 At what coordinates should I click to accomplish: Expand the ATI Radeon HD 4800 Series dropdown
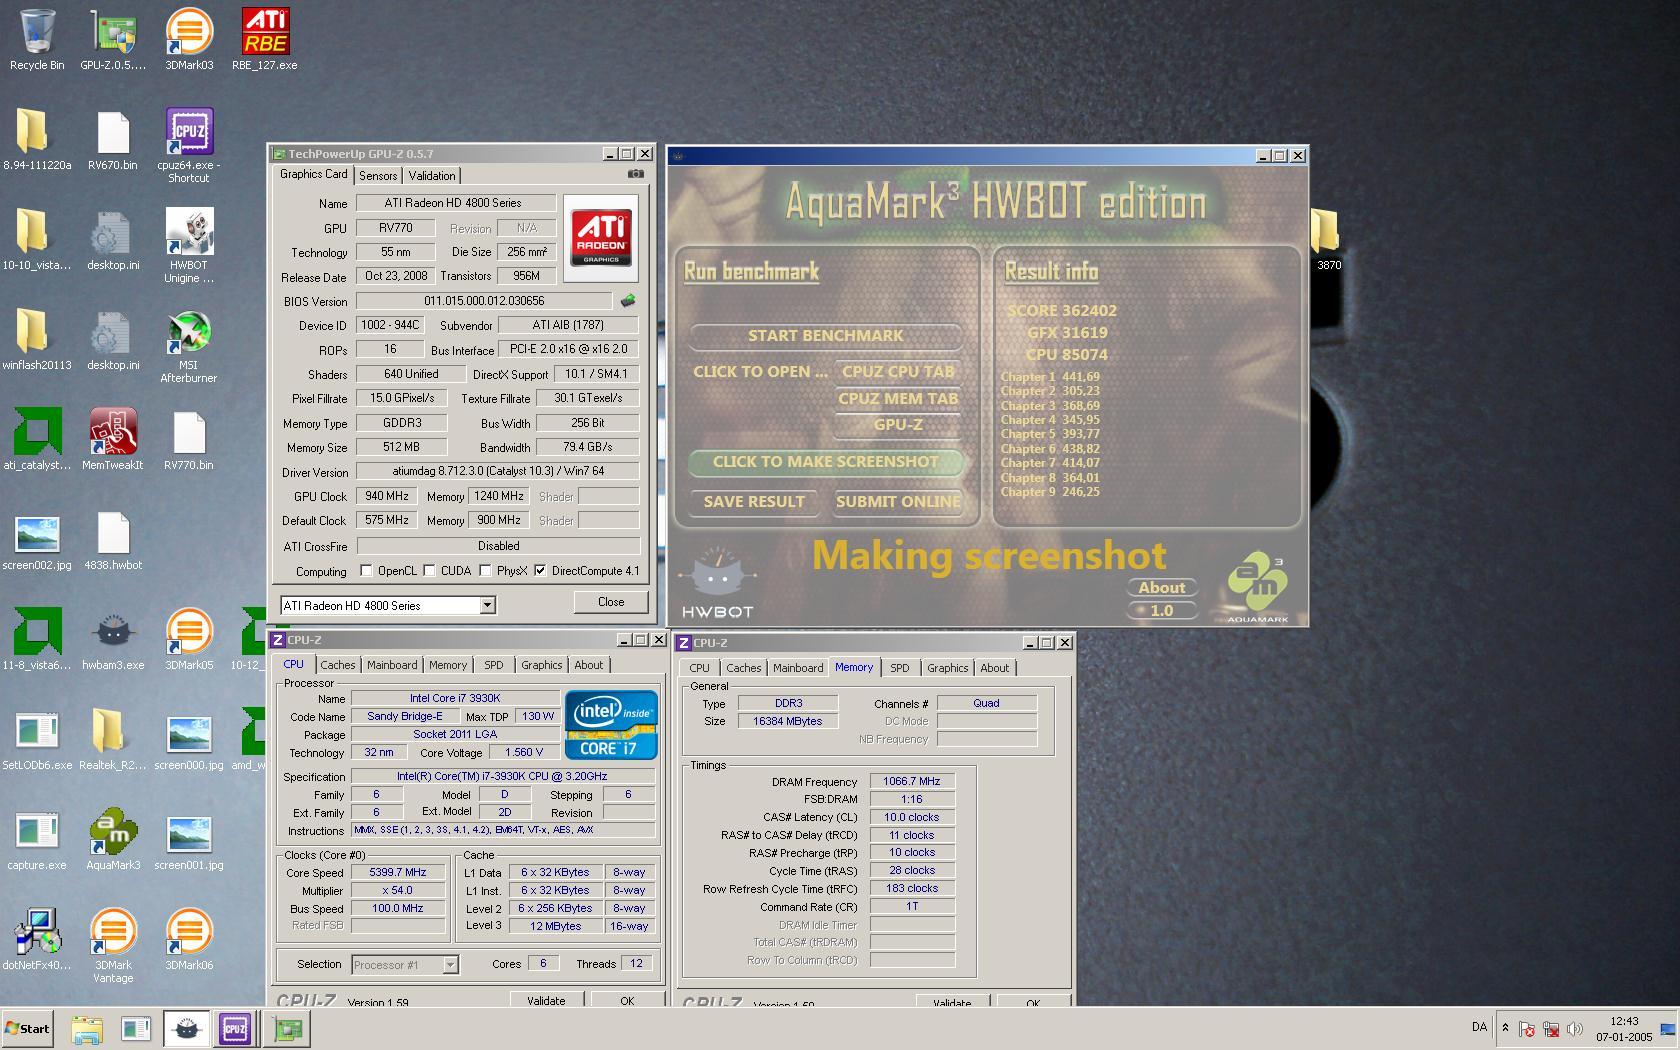coord(487,605)
